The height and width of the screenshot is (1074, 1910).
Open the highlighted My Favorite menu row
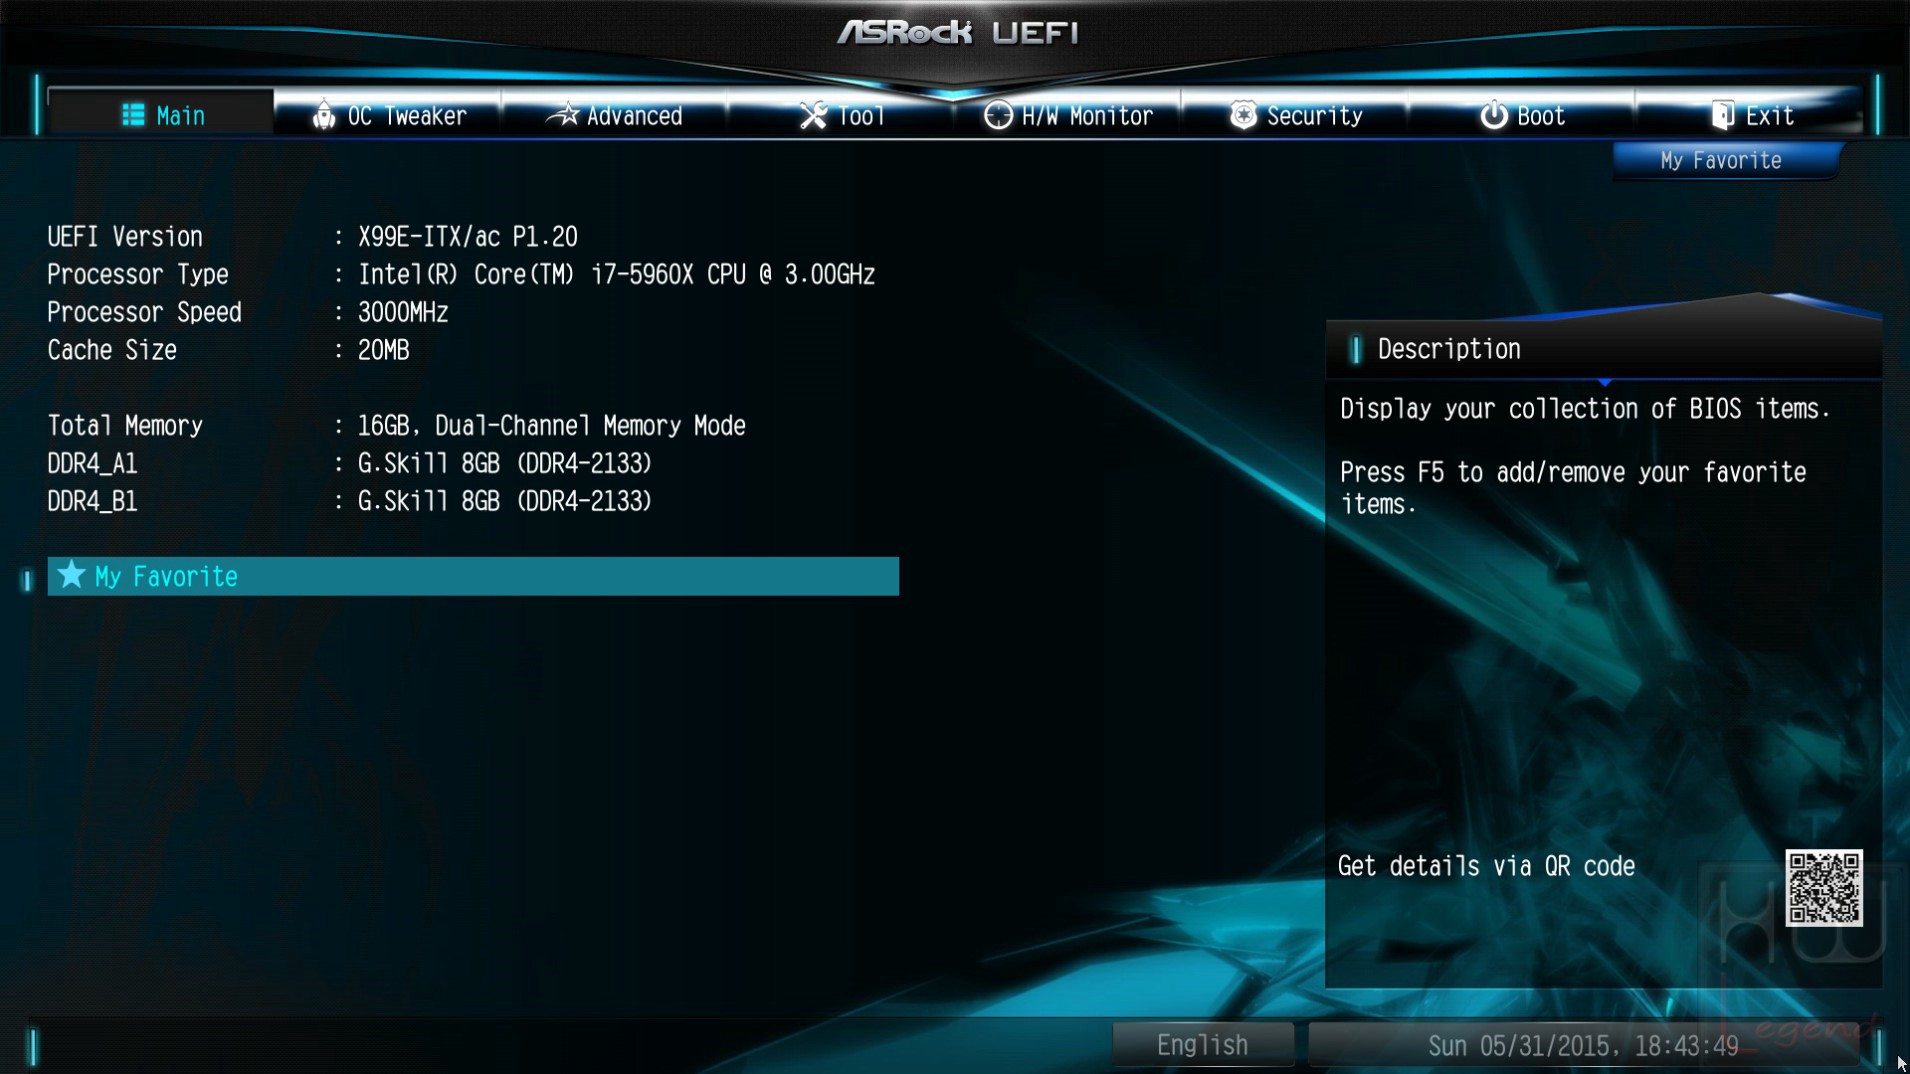[473, 576]
